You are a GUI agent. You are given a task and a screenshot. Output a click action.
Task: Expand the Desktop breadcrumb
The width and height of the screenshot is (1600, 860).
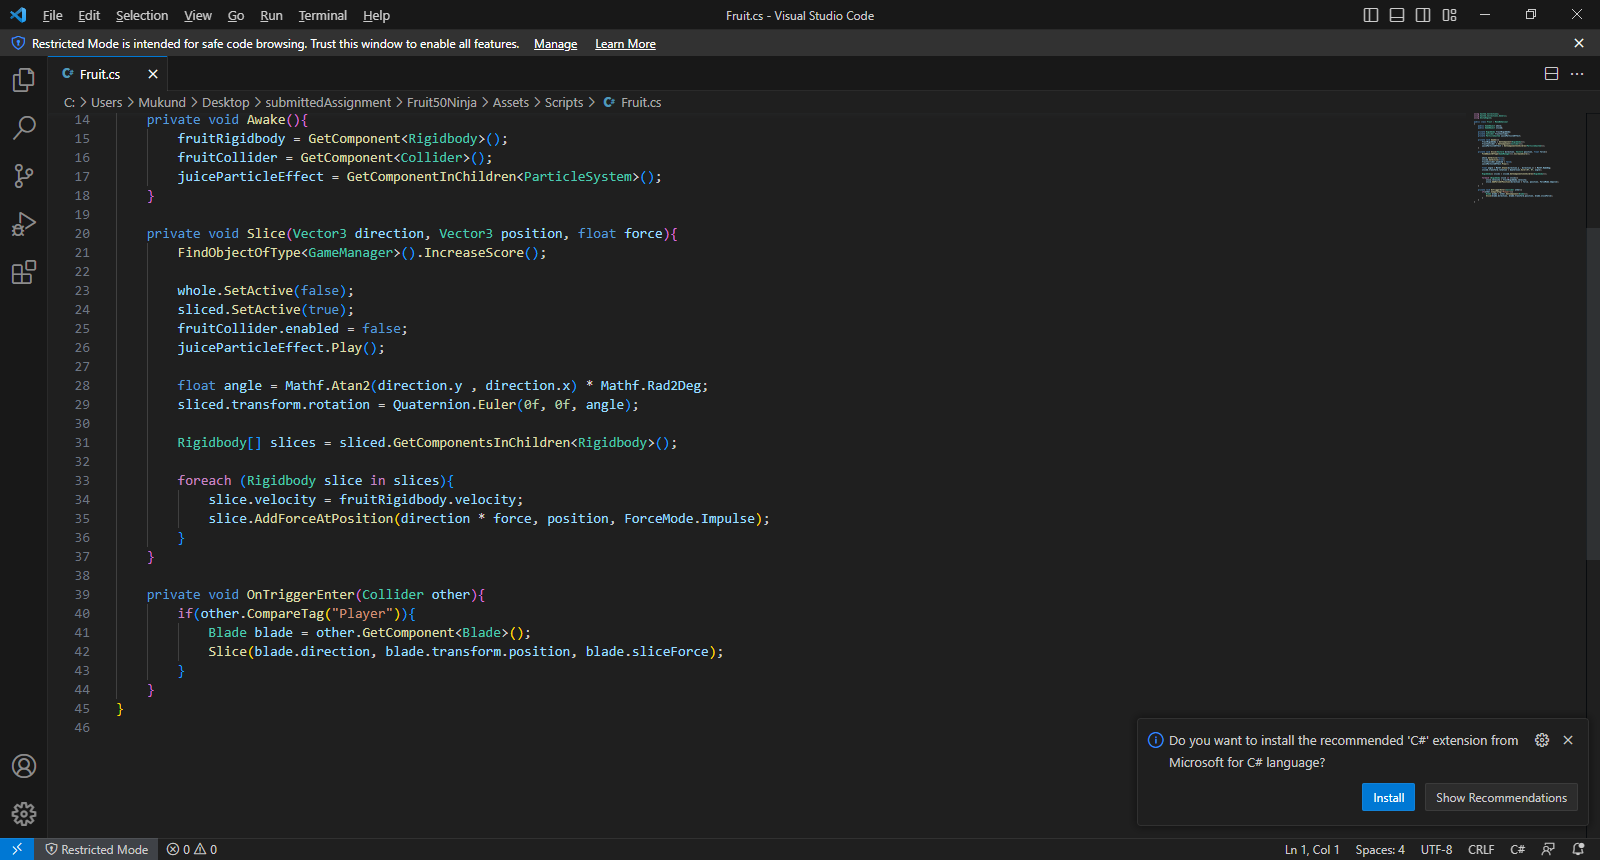pyautogui.click(x=225, y=102)
